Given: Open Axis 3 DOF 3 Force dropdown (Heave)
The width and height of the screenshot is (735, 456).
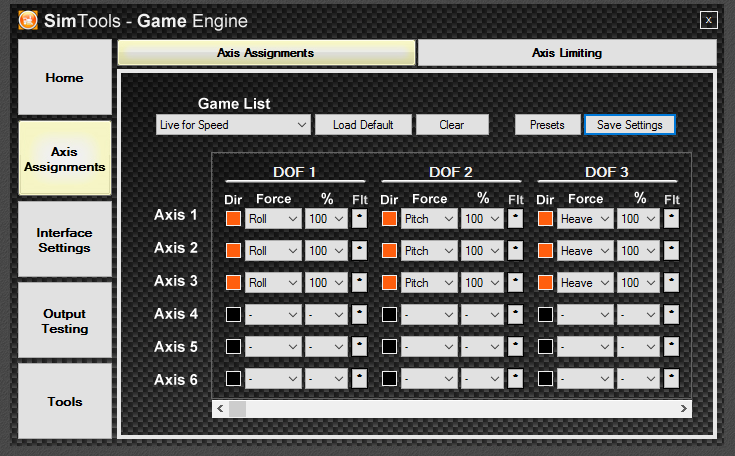Looking at the screenshot, I should pos(585,283).
